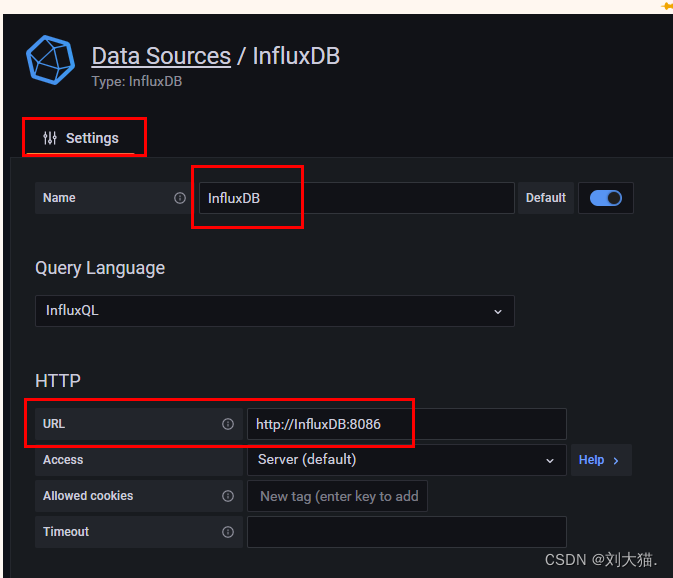The height and width of the screenshot is (578, 673).
Task: Click the info icon beside Name
Action: pyautogui.click(x=180, y=198)
